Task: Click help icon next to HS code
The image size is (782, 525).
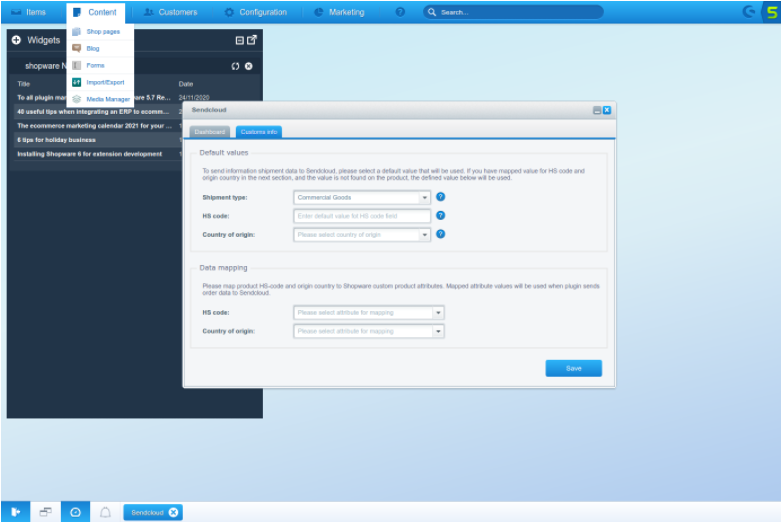Action: 440,215
